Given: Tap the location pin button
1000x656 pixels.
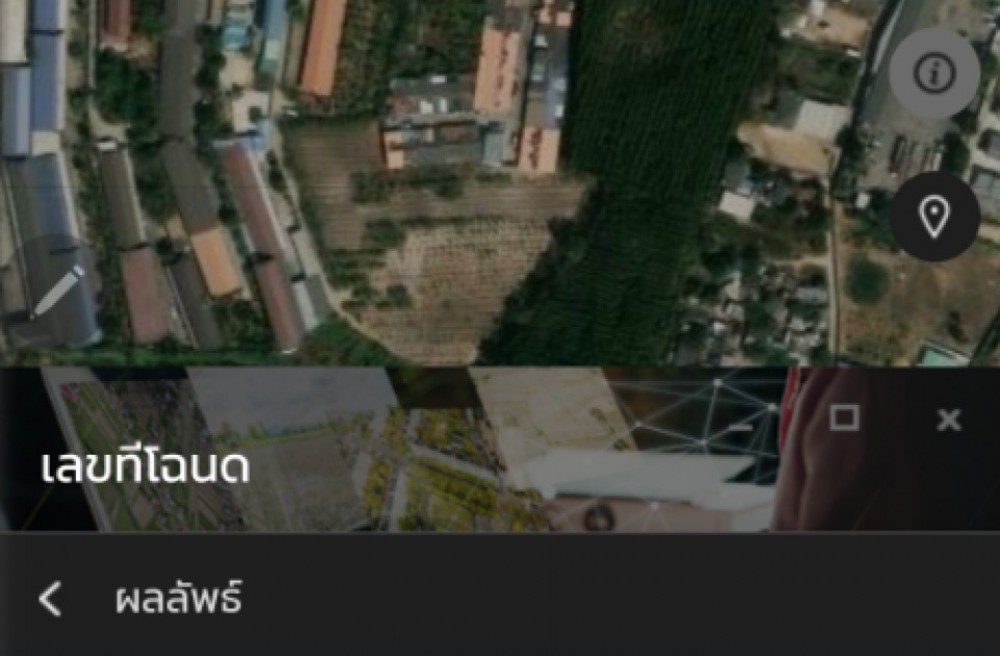Looking at the screenshot, I should coord(934,216).
